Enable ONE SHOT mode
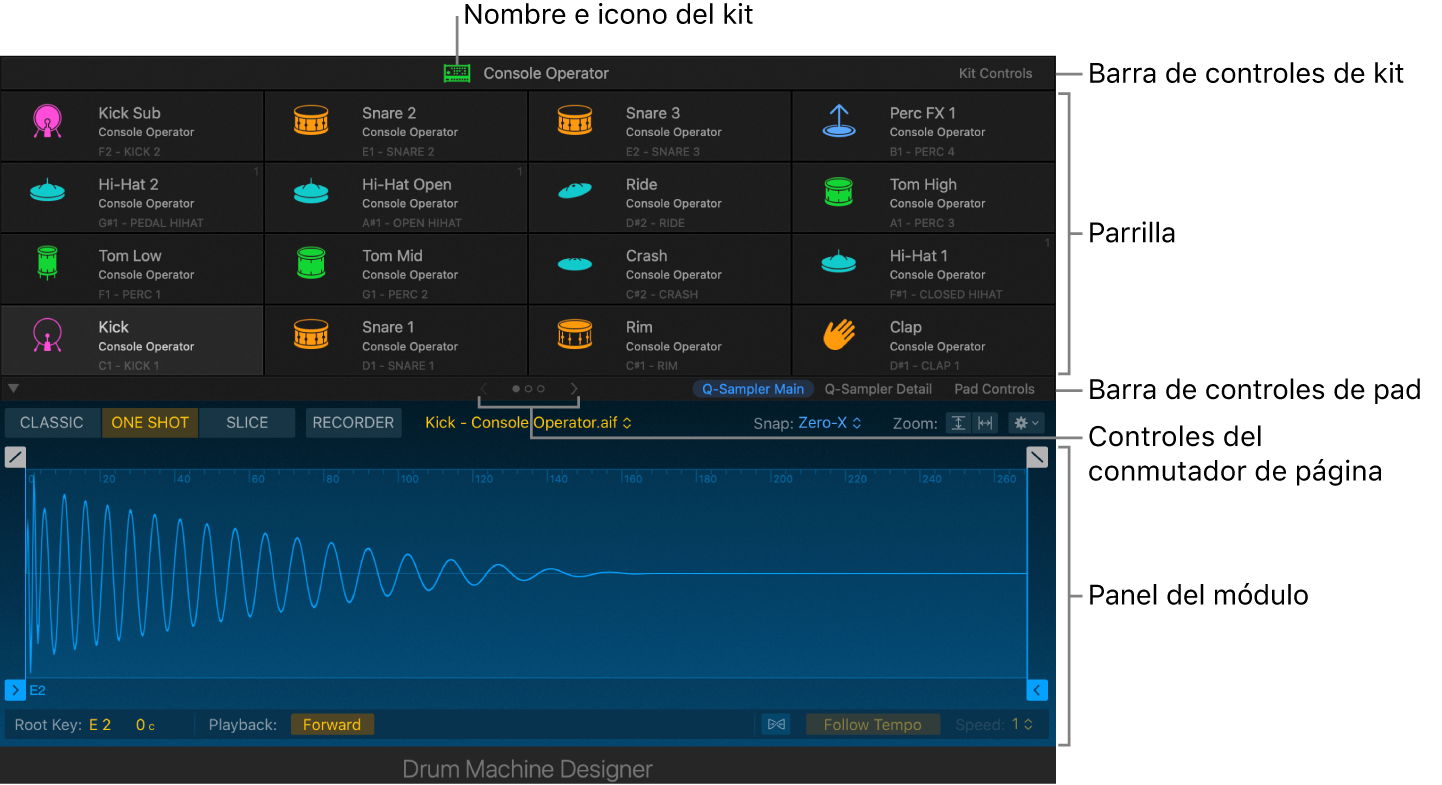This screenshot has height=785, width=1442. [x=150, y=423]
